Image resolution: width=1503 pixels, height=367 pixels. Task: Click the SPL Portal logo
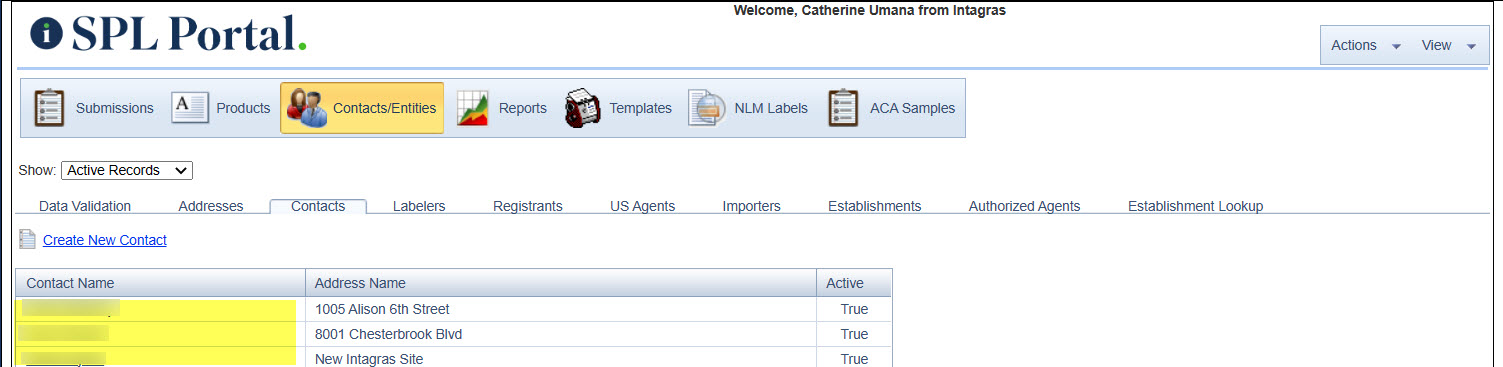(168, 34)
